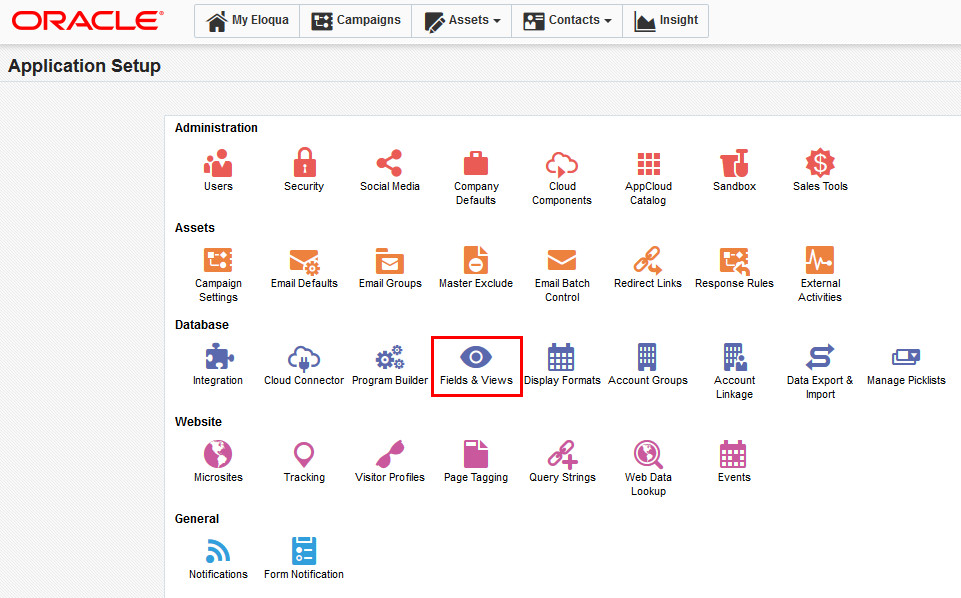The height and width of the screenshot is (598, 961).
Task: Open Data Export & Import icon
Action: [820, 357]
